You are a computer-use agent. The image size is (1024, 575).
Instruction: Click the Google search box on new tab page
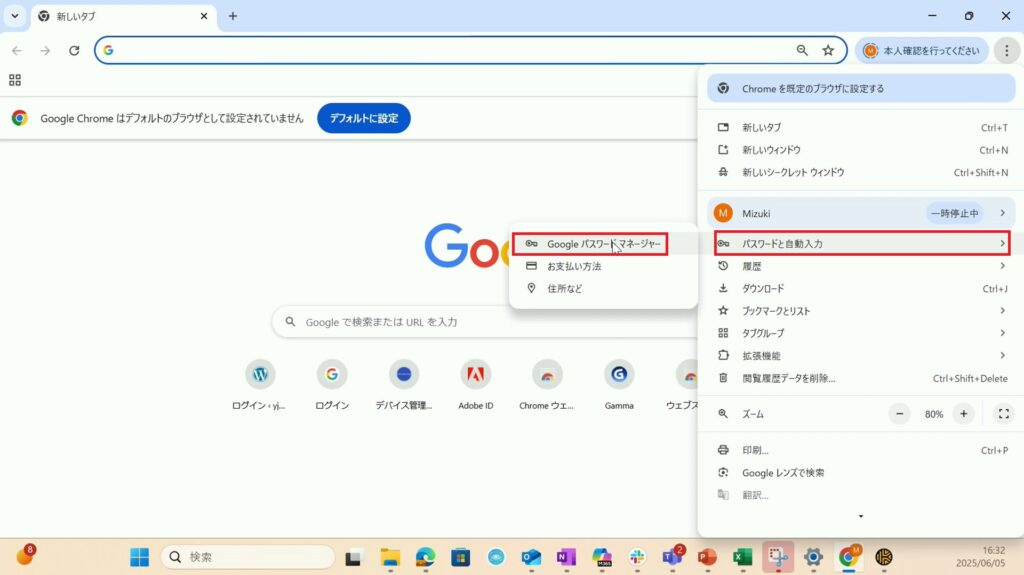(x=485, y=321)
